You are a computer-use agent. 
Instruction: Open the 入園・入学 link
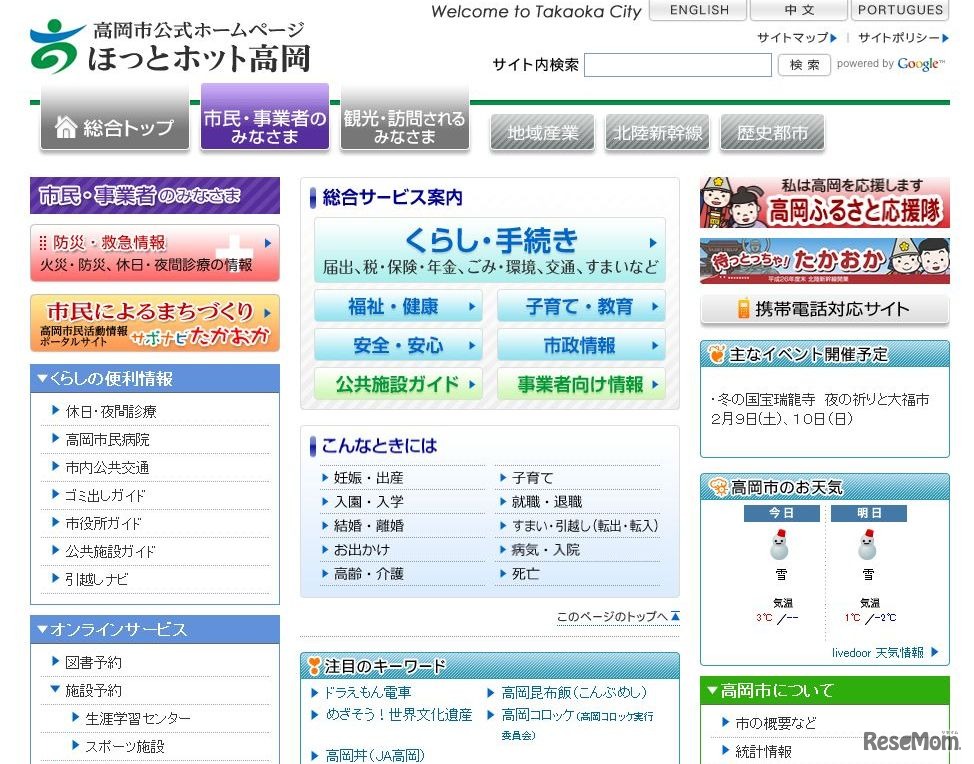pyautogui.click(x=369, y=501)
